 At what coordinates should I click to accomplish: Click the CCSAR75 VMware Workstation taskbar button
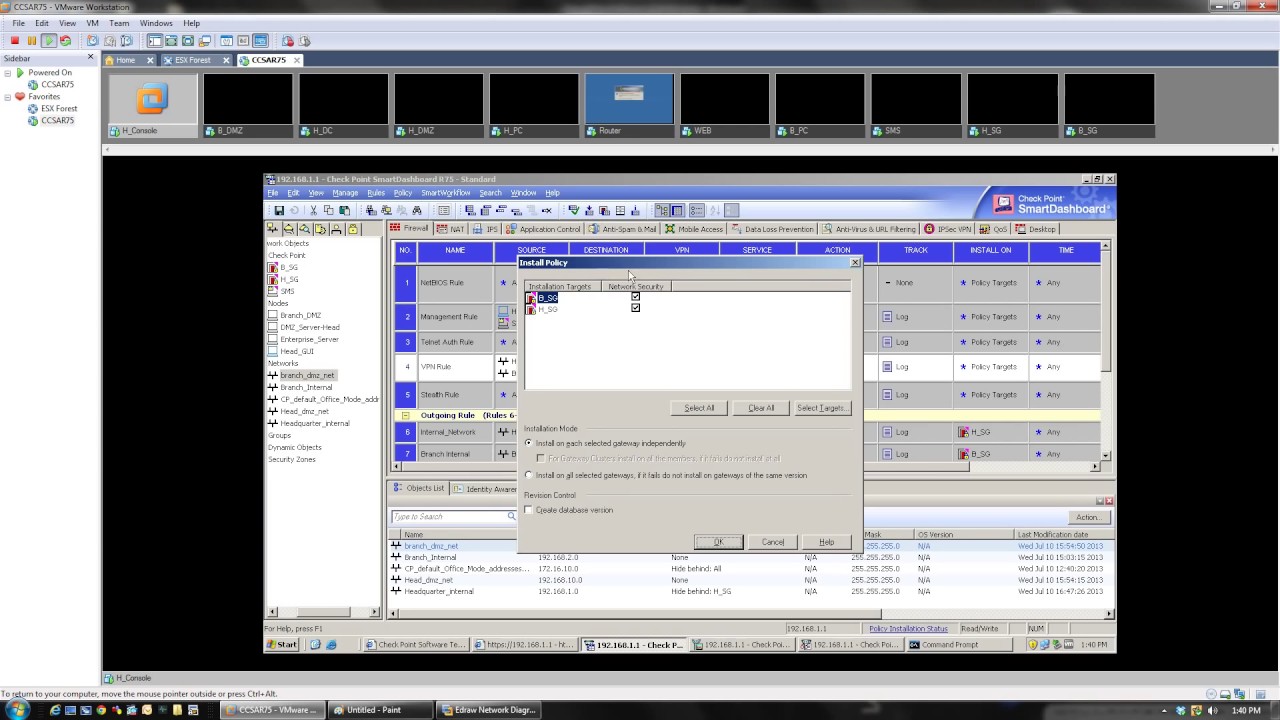[x=271, y=710]
